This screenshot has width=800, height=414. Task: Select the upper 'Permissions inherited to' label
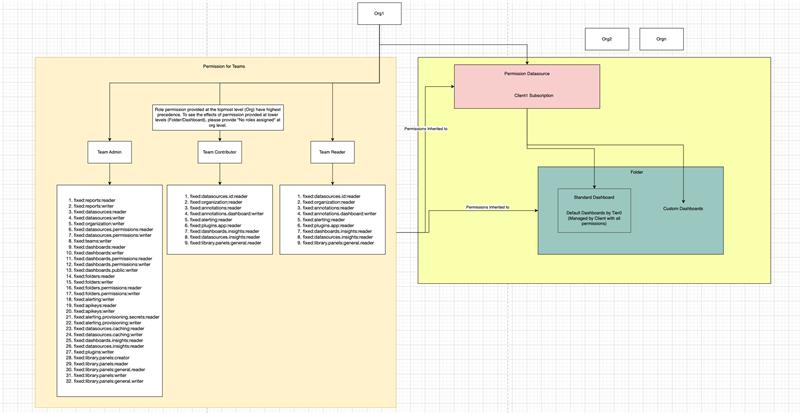tap(425, 129)
